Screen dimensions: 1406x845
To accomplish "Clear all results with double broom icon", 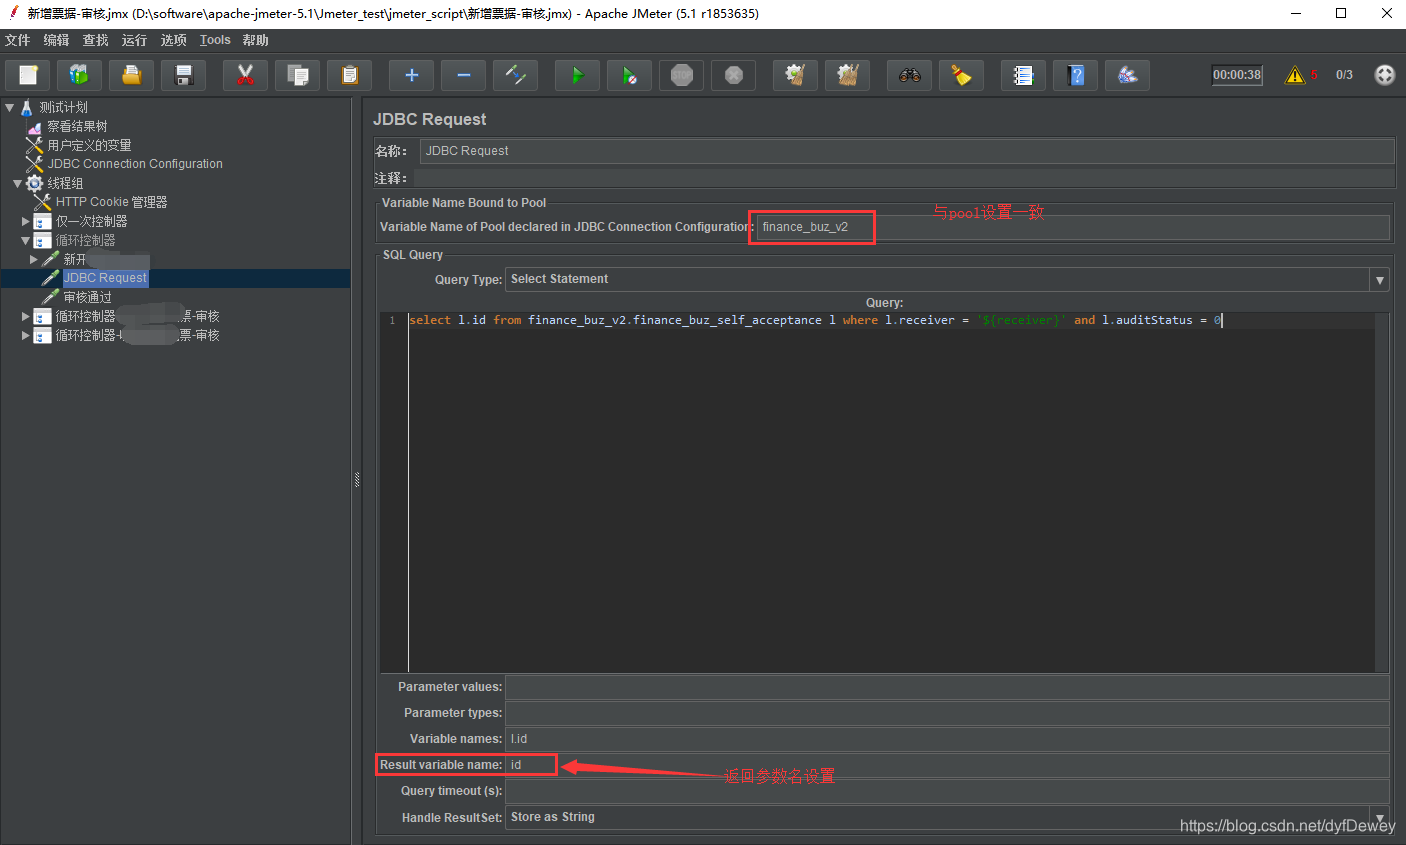I will click(x=847, y=75).
